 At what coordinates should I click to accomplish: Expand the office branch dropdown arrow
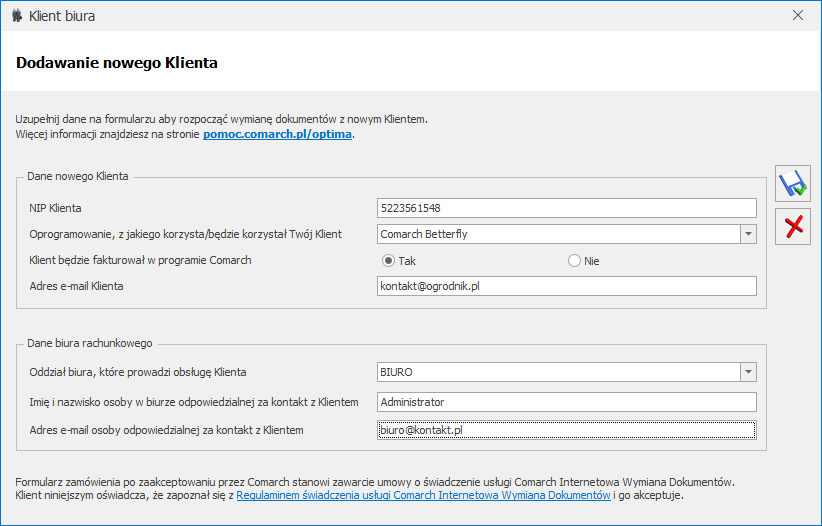747,372
